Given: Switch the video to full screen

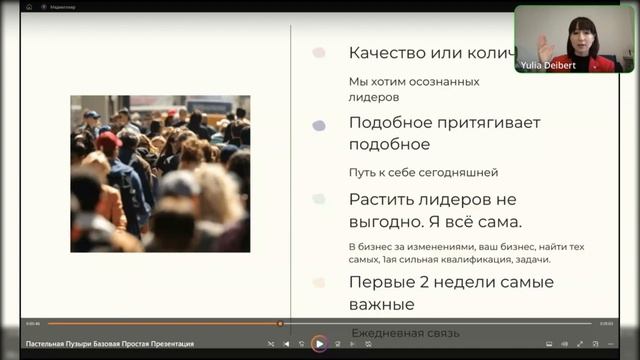Looking at the screenshot, I should pyautogui.click(x=580, y=344).
